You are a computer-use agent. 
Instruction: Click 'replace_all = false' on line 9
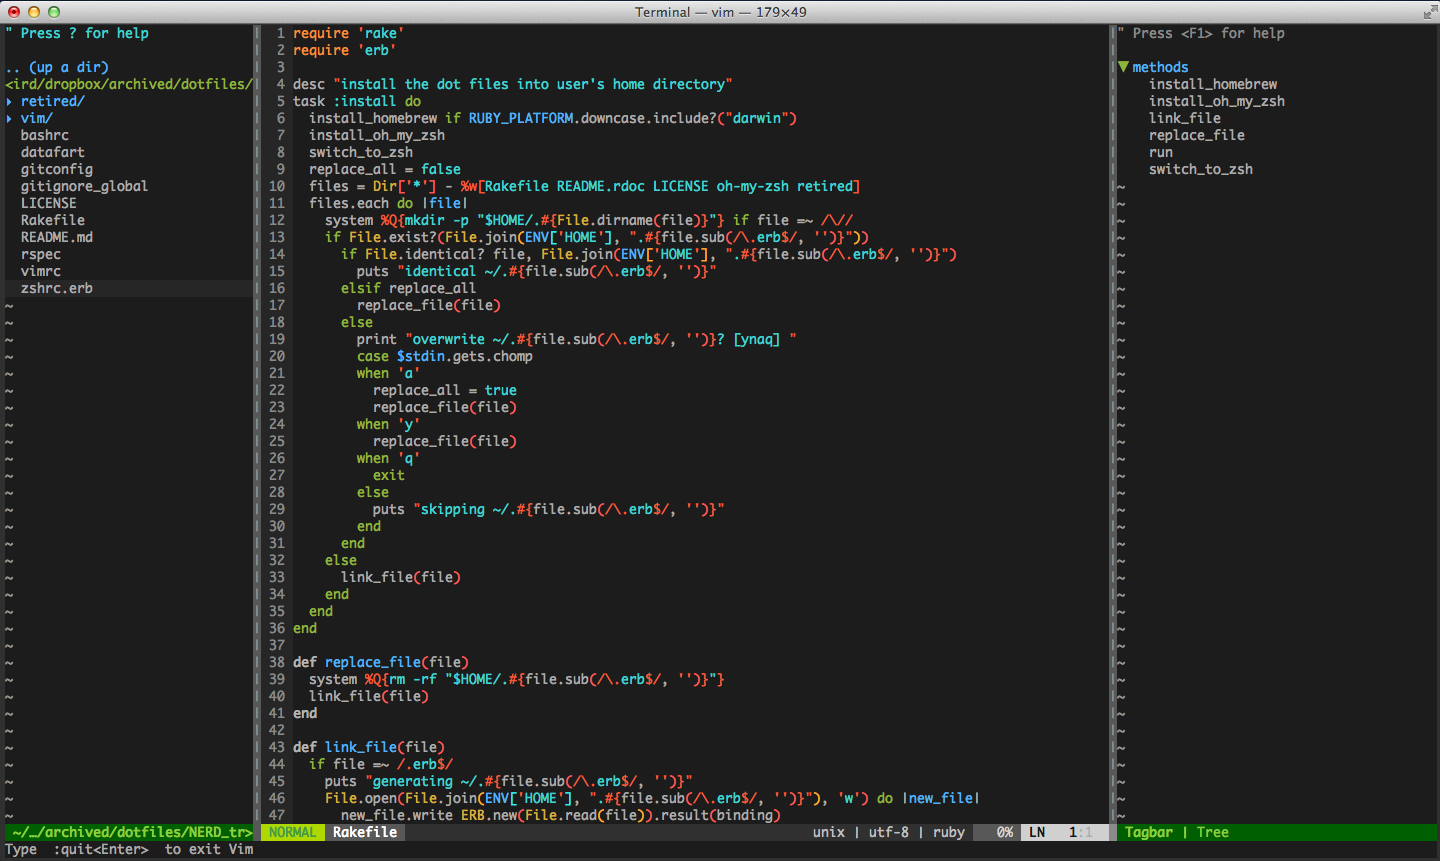pos(385,169)
